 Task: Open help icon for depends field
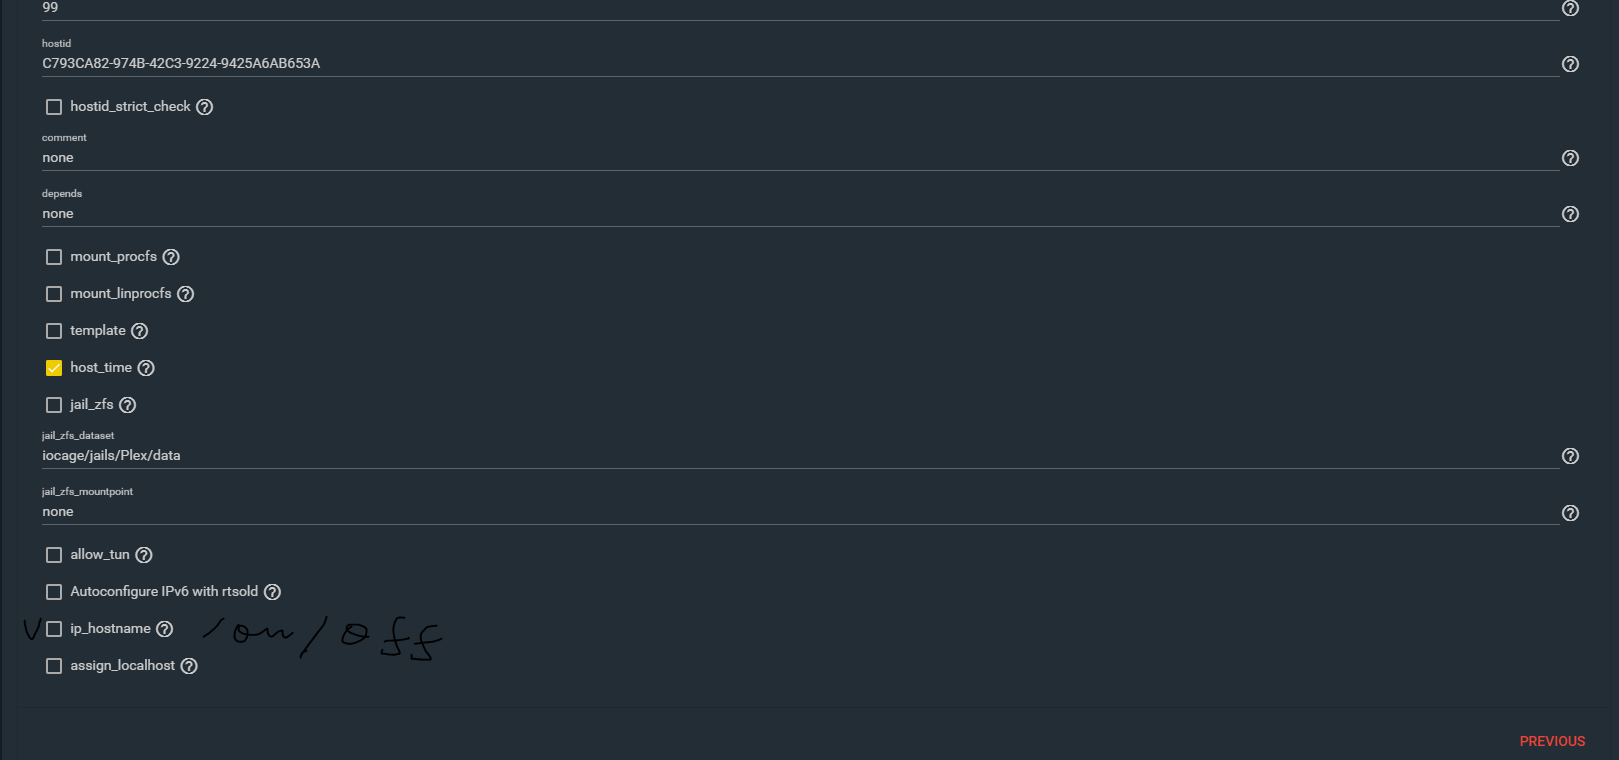pos(1570,214)
